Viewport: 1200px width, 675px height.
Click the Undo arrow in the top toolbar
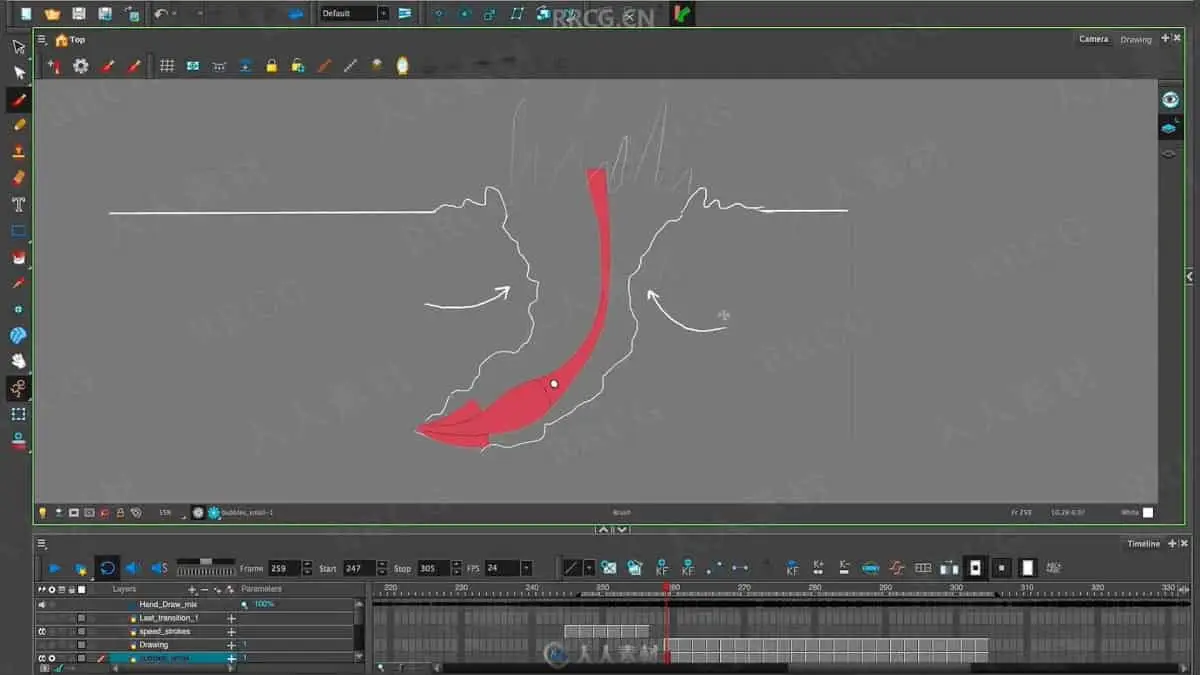pos(160,14)
